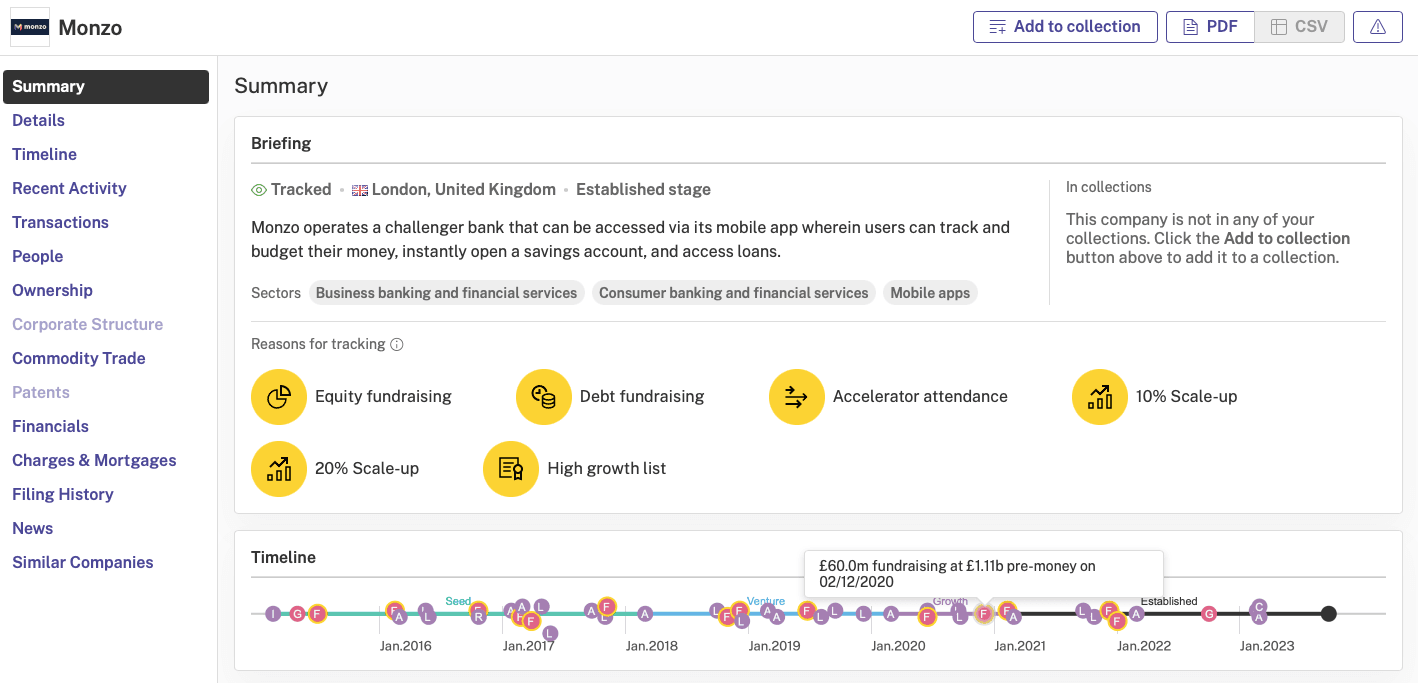Click the 'A' marker right before Established label
Image resolution: width=1418 pixels, height=683 pixels.
coord(1136,614)
